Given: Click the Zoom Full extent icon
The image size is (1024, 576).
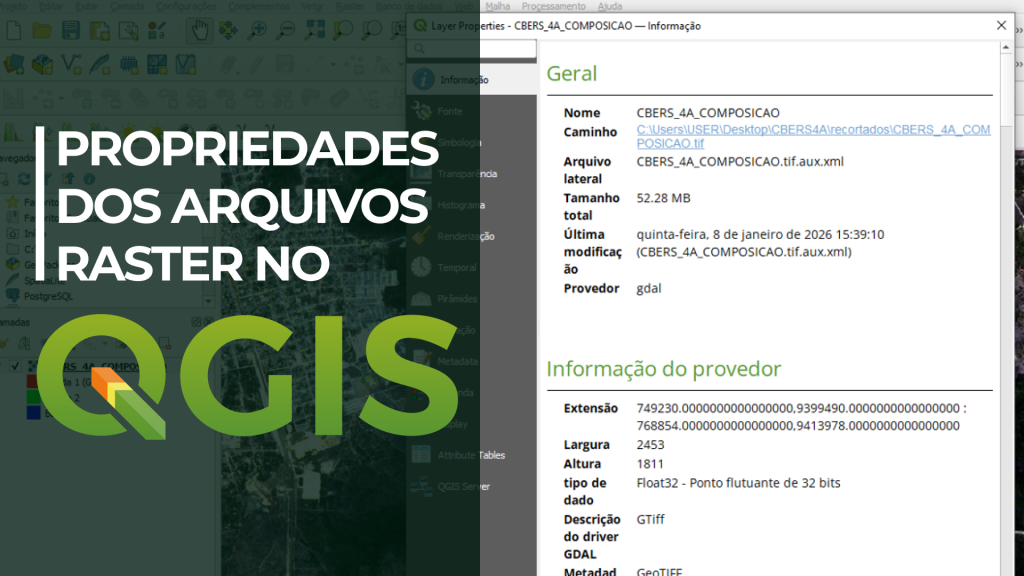Looking at the screenshot, I should click(x=315, y=30).
